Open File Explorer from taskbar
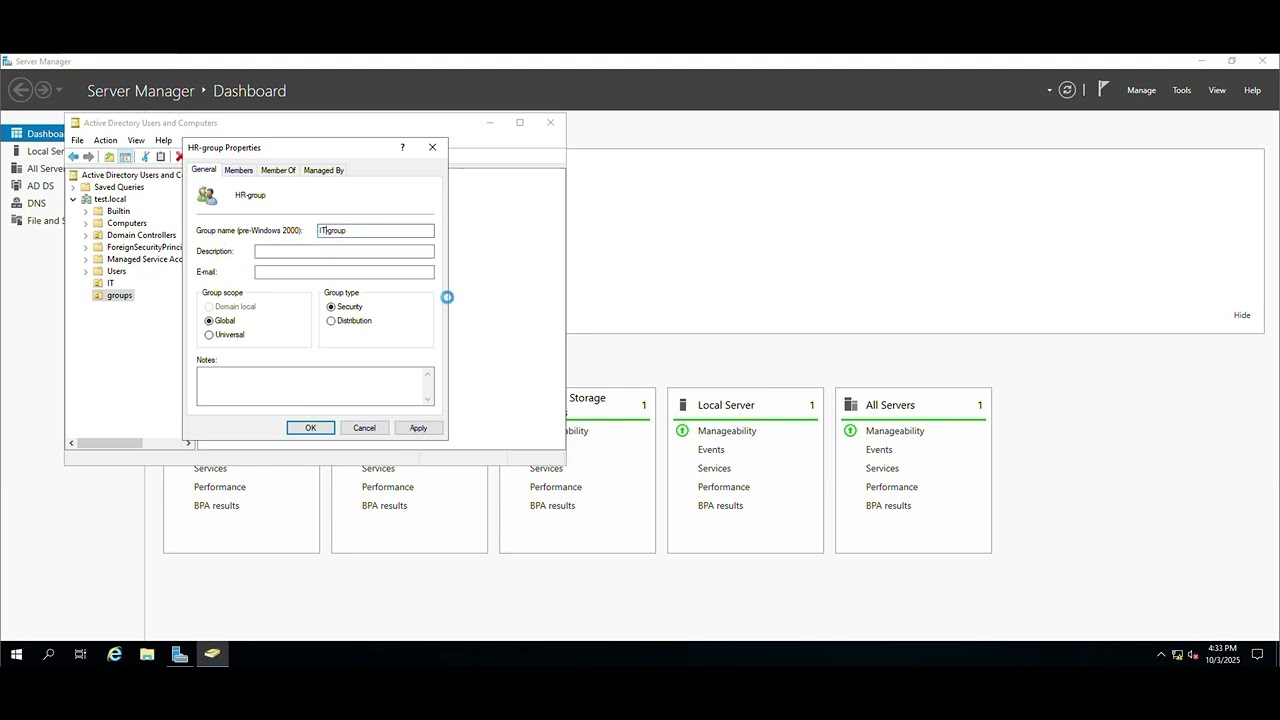 coord(147,654)
